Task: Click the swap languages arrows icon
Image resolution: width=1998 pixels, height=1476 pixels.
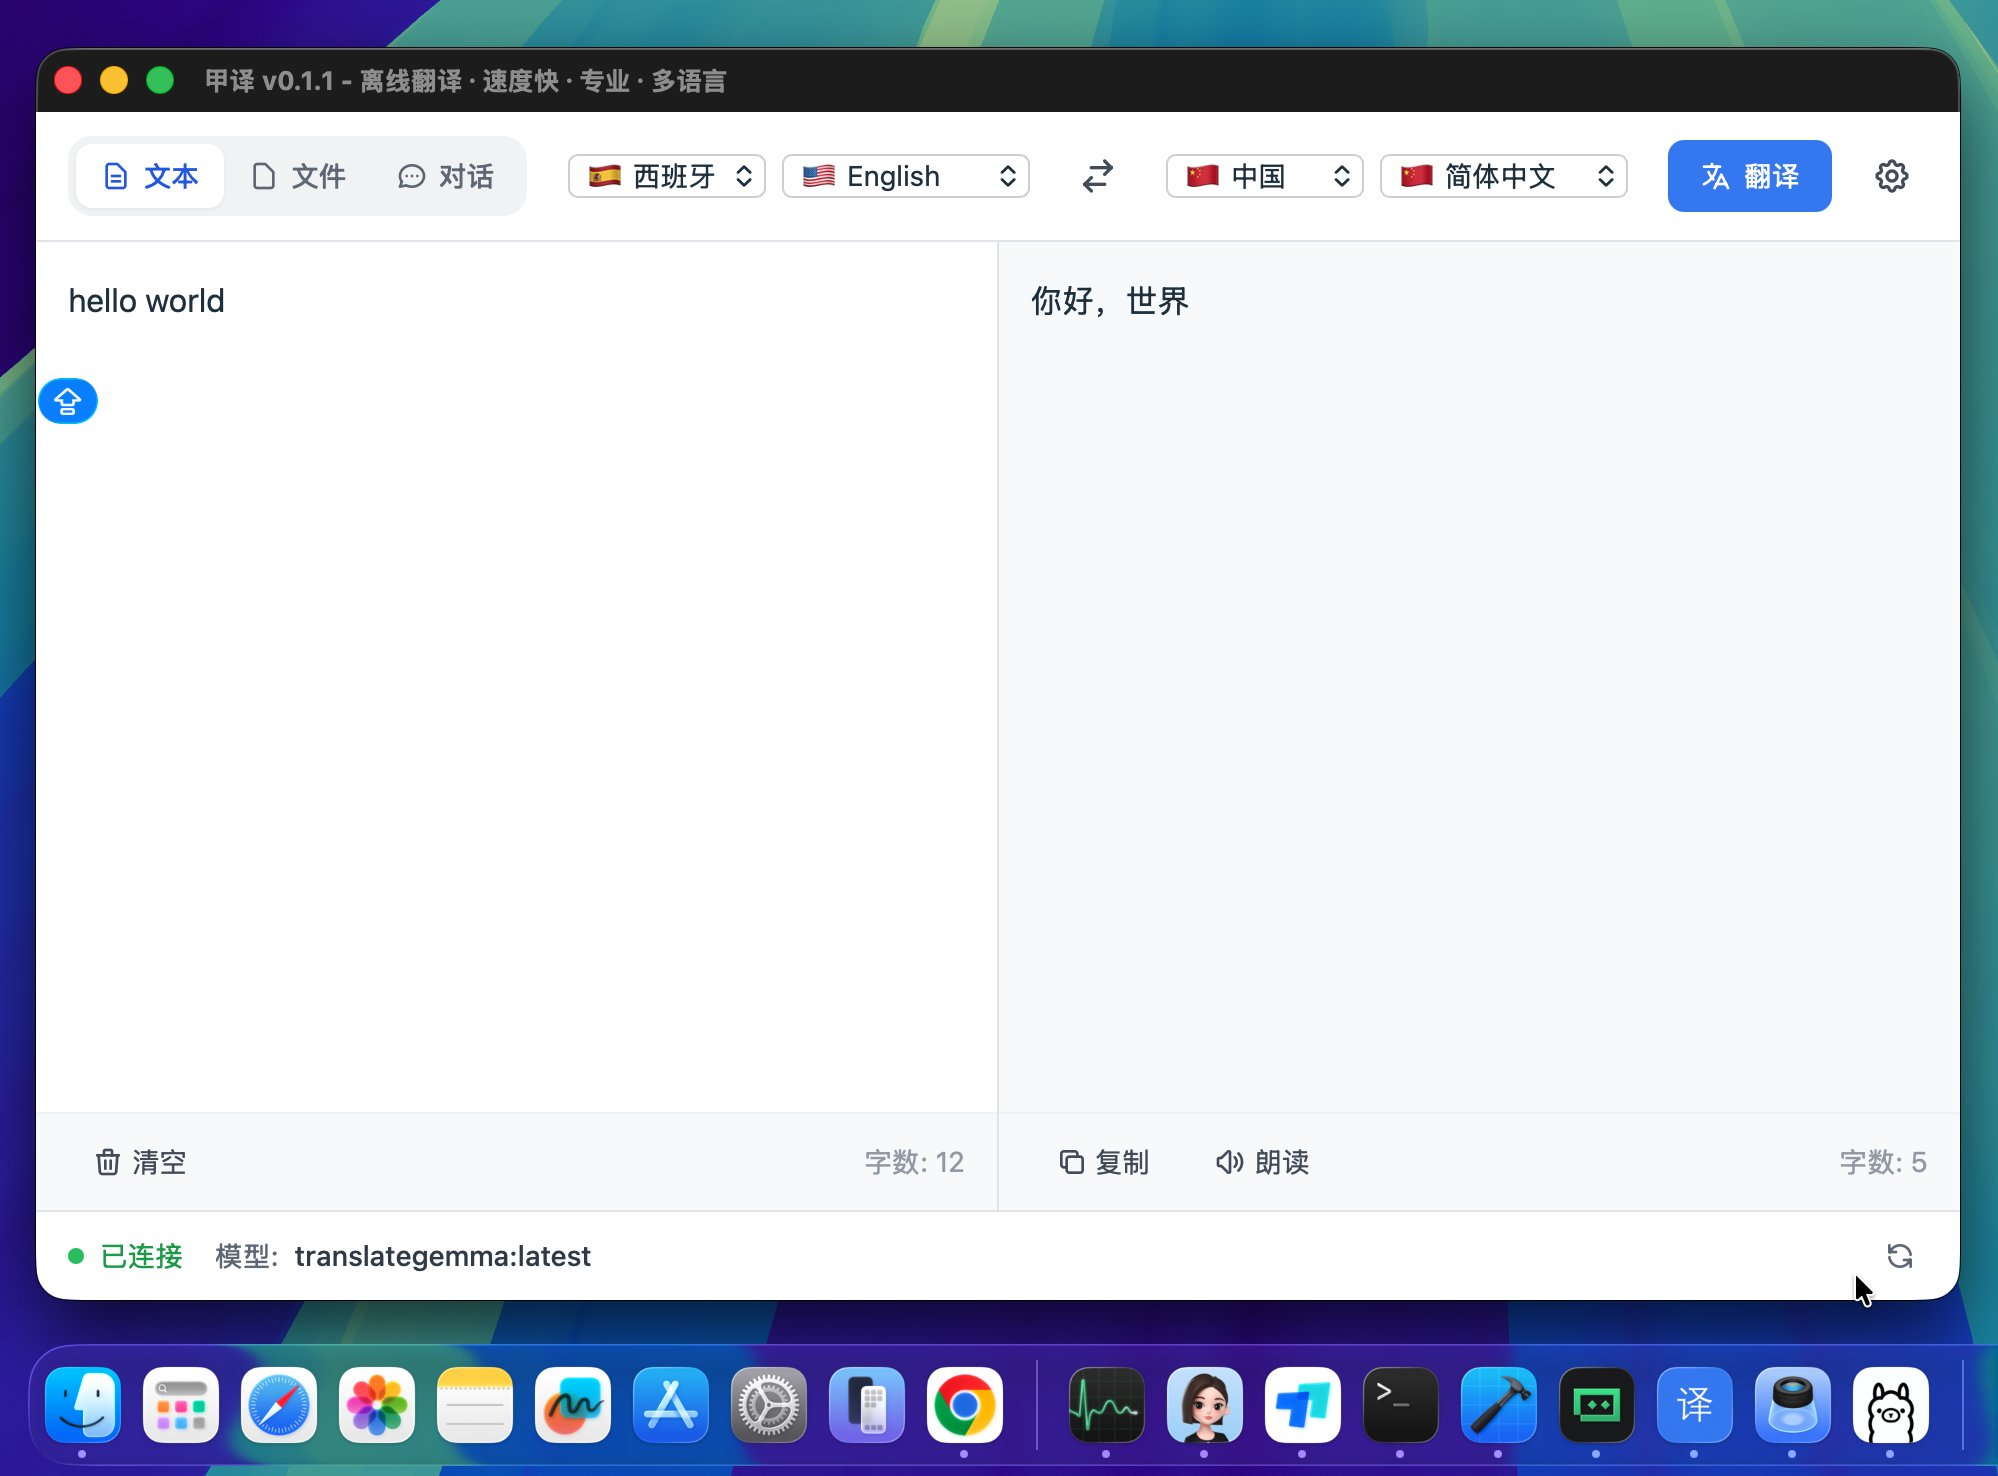Action: click(1097, 176)
